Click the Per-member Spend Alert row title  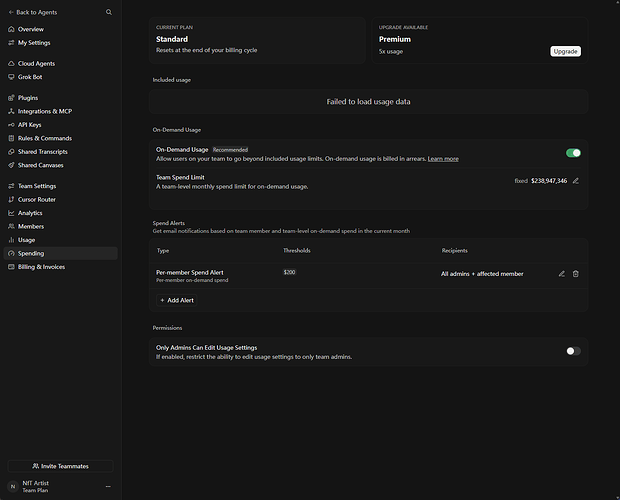(x=190, y=272)
